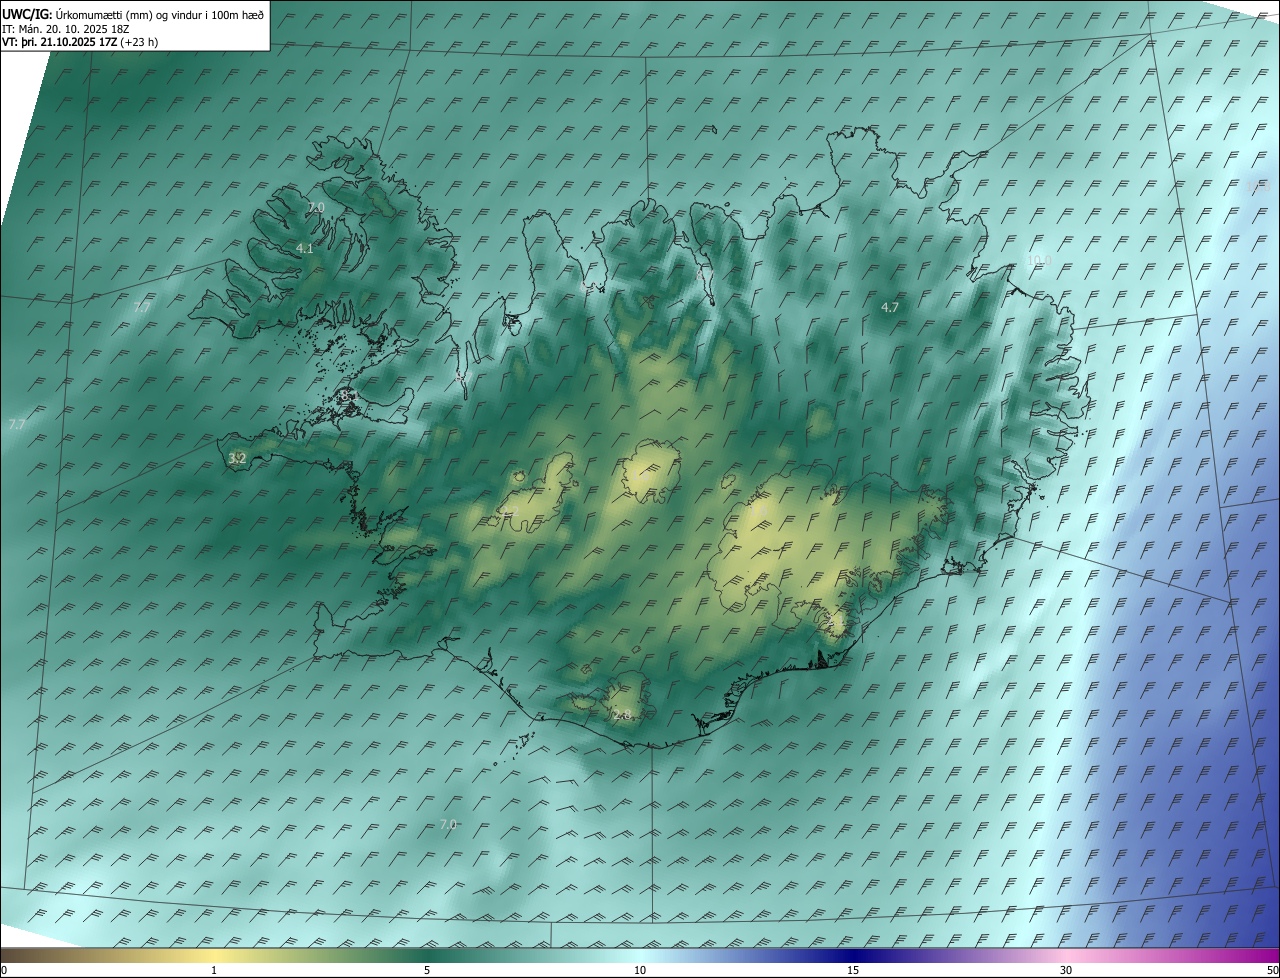
Task: Click the 7.0 label over sea south of Iceland
Action: [448, 824]
